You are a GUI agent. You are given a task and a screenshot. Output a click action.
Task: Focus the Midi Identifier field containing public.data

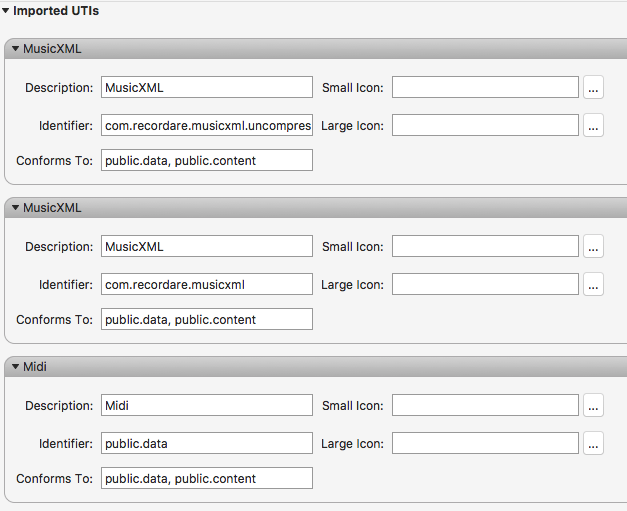tap(207, 443)
